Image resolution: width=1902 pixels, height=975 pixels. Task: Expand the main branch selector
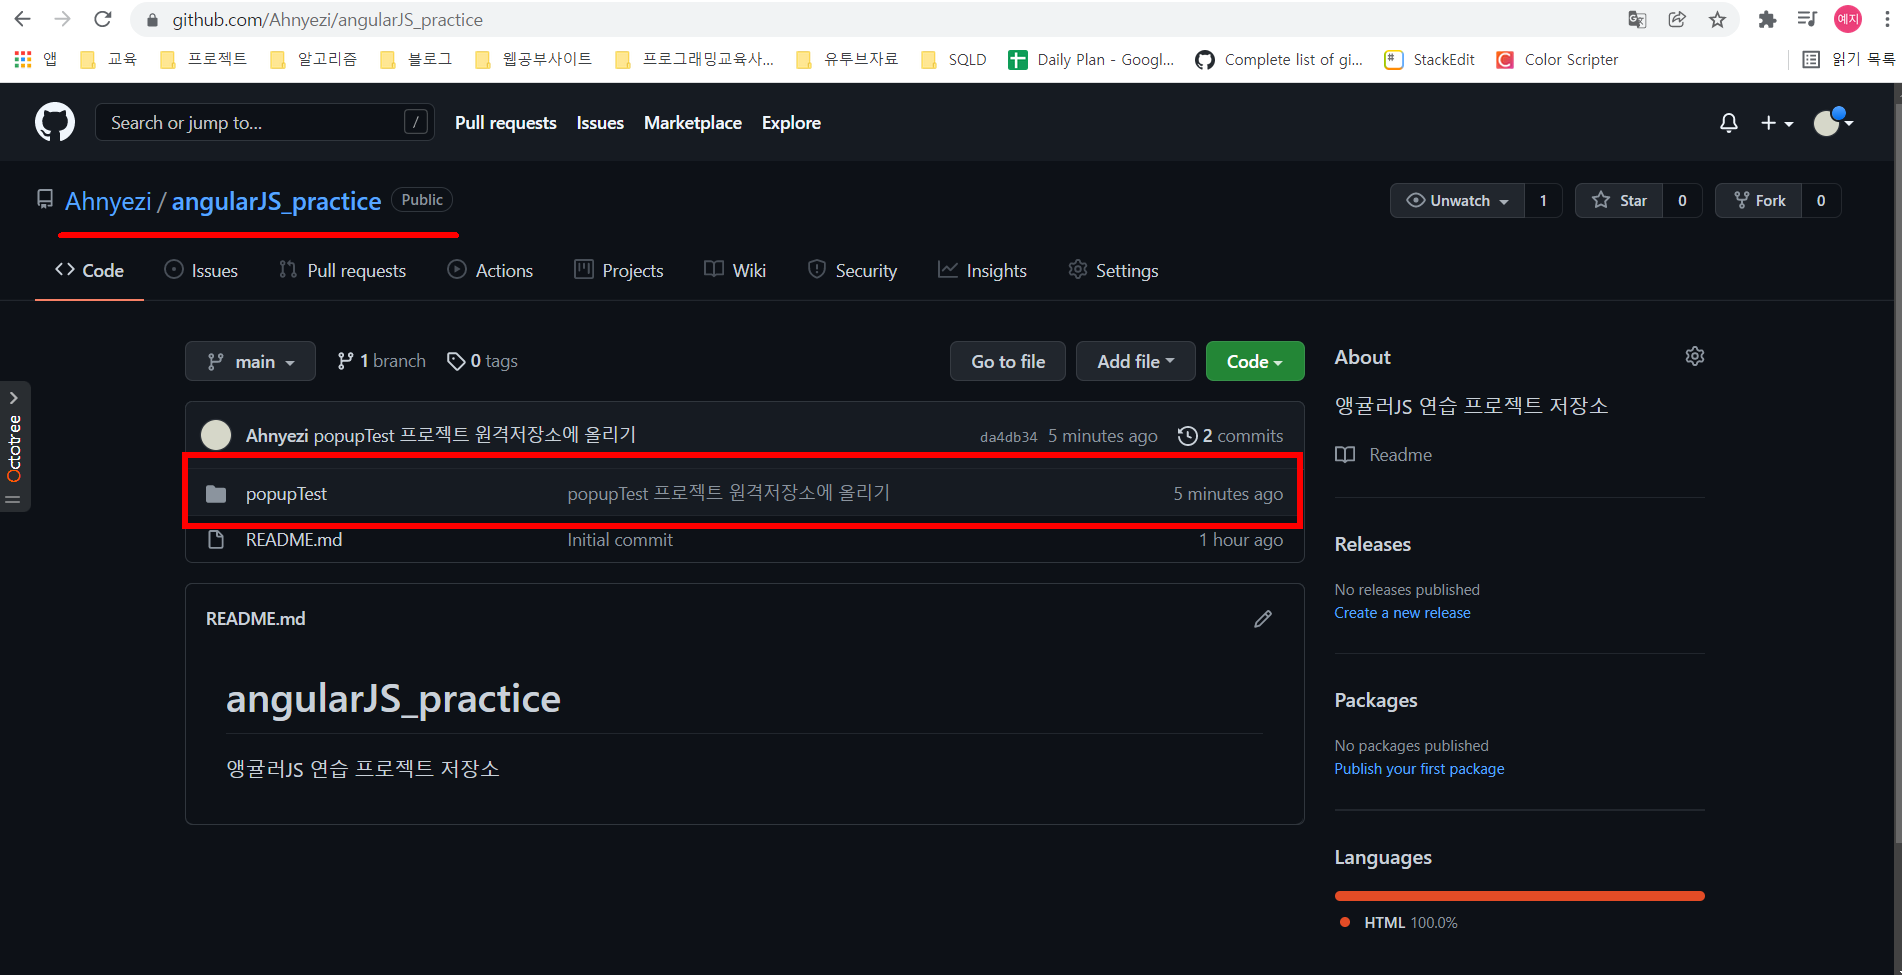(x=250, y=361)
